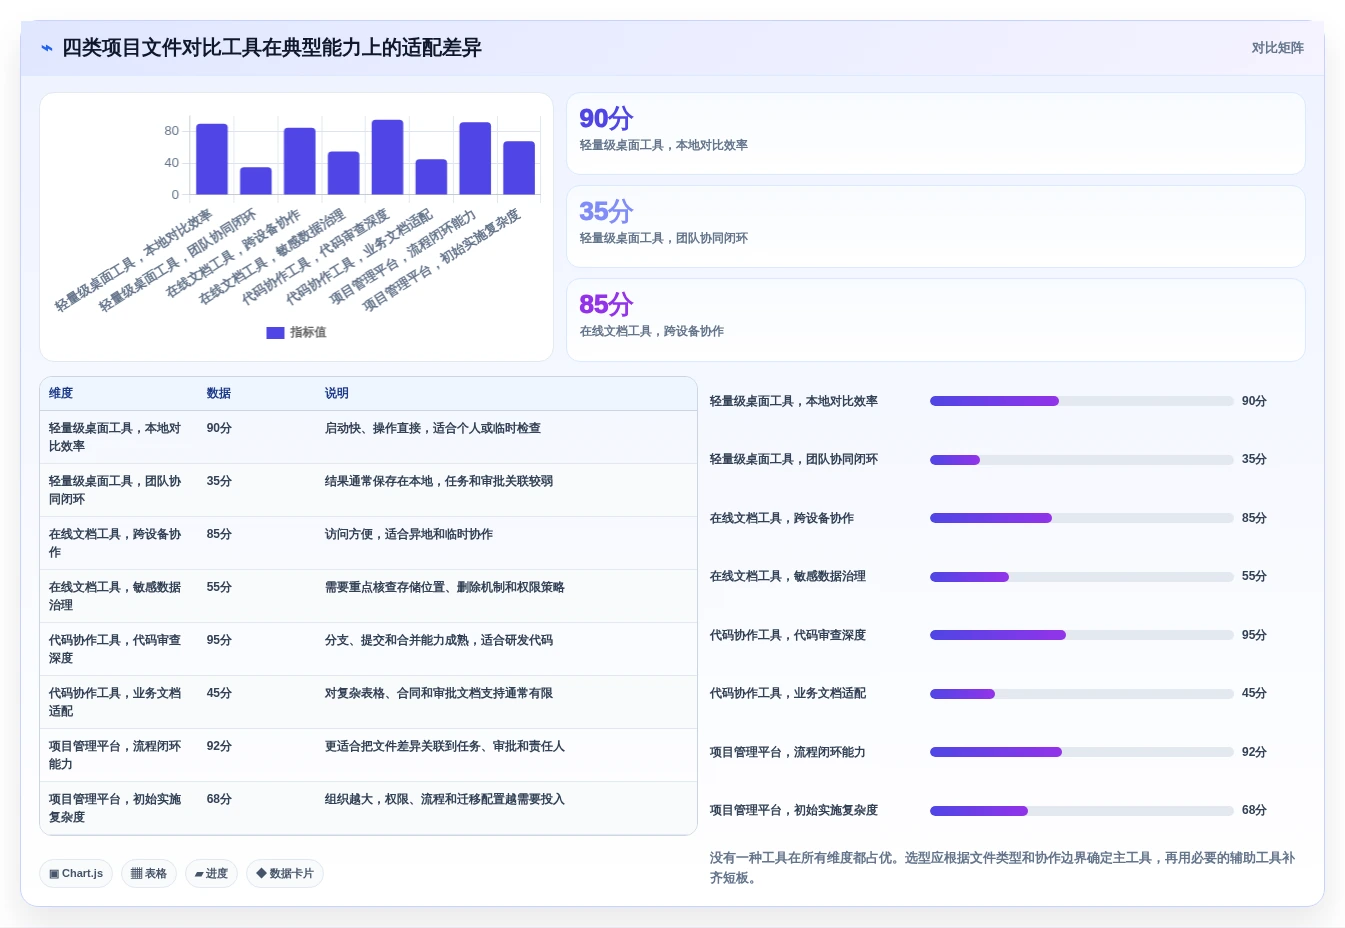This screenshot has width=1345, height=928.
Task: Click the 进度 chip
Action: (x=211, y=873)
